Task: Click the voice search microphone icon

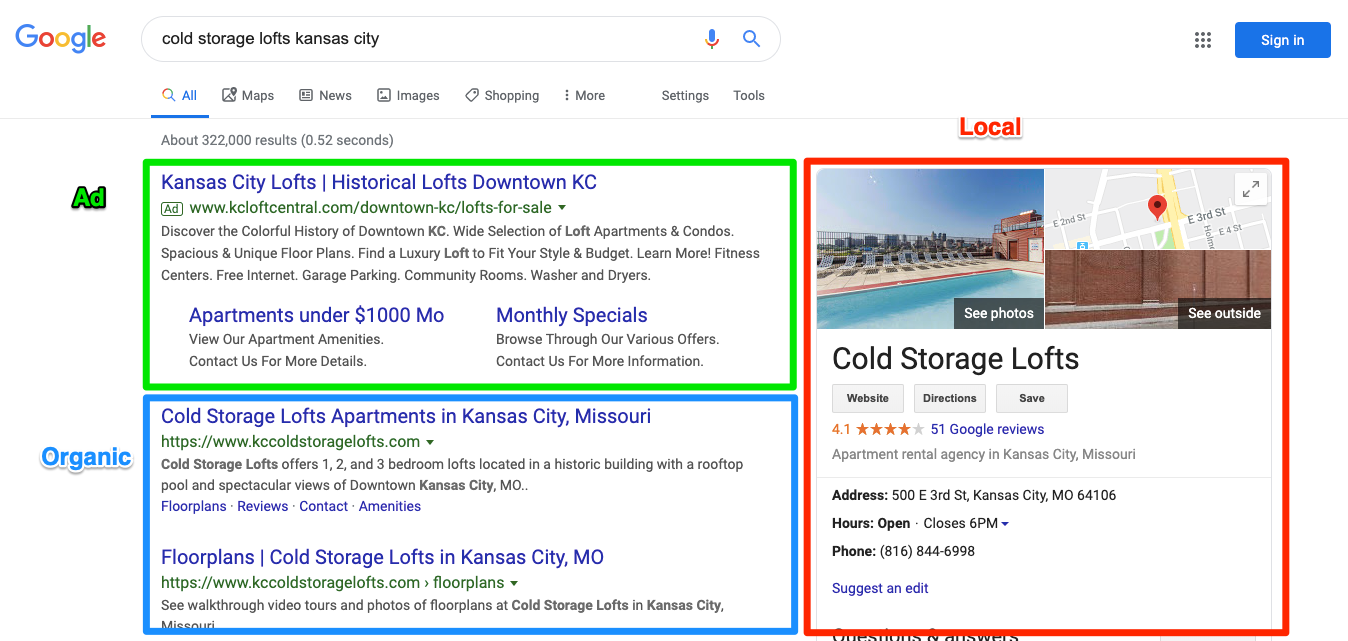Action: pos(712,39)
